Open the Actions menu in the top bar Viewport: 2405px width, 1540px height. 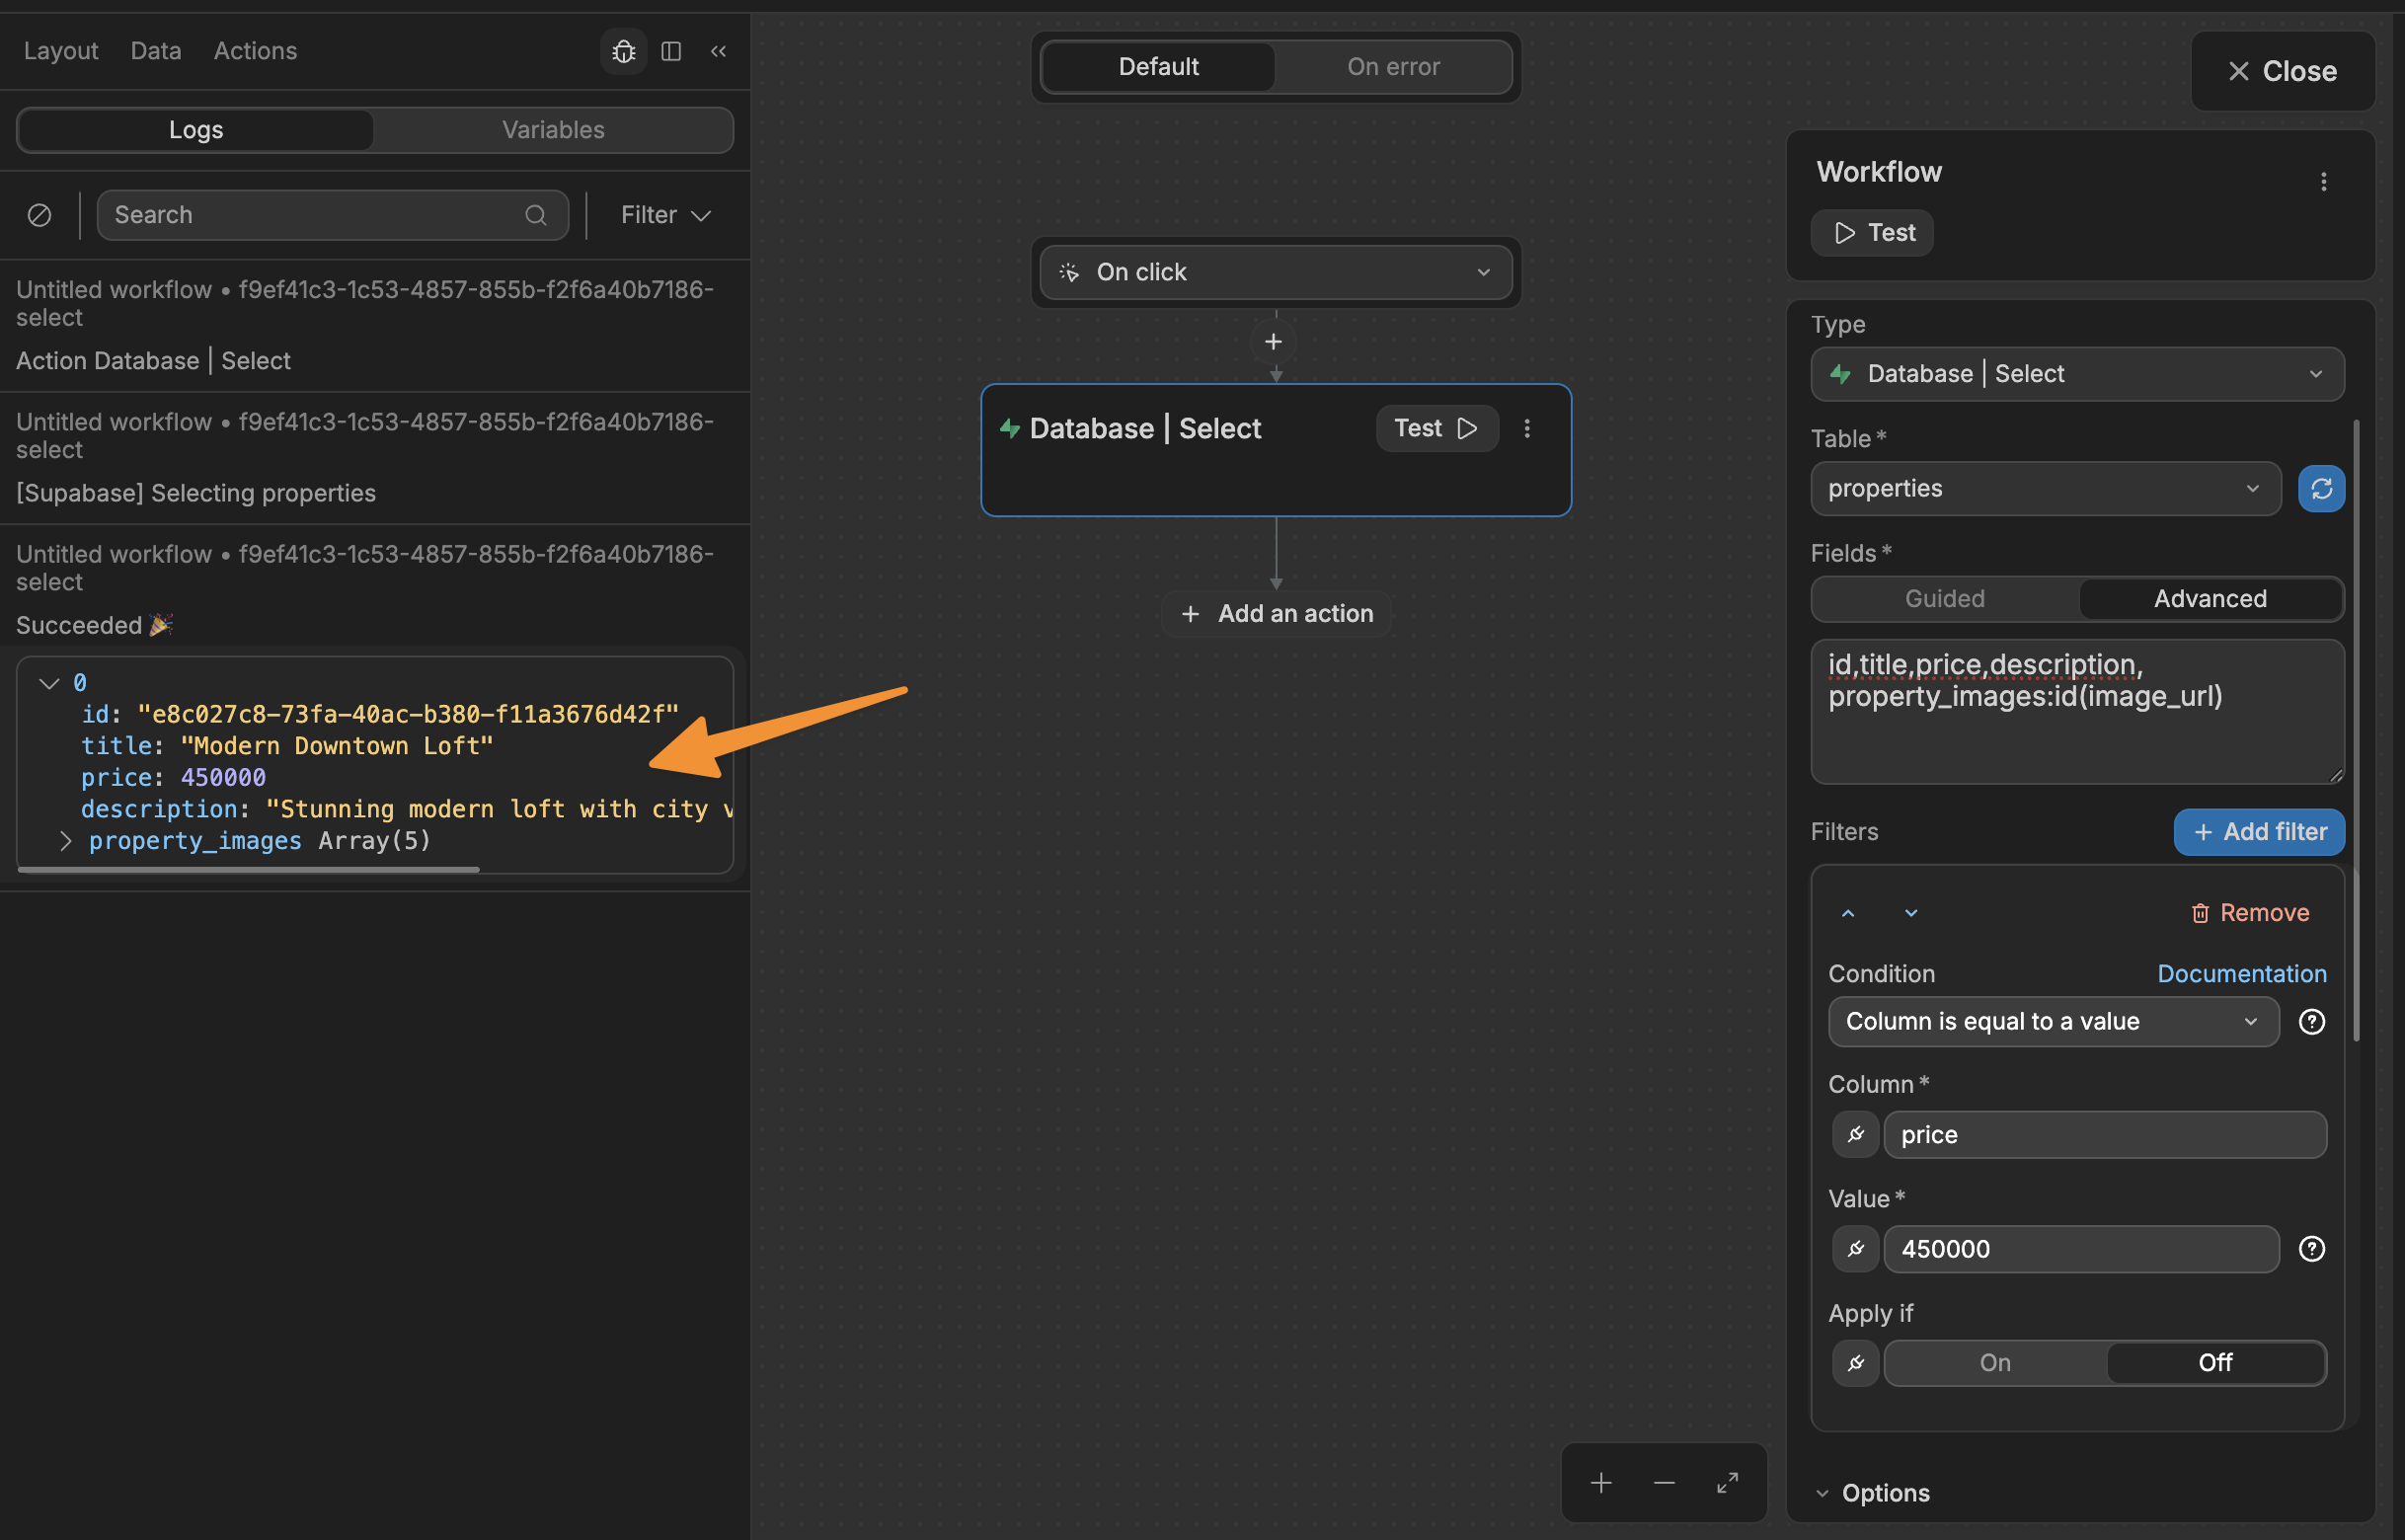pos(255,50)
